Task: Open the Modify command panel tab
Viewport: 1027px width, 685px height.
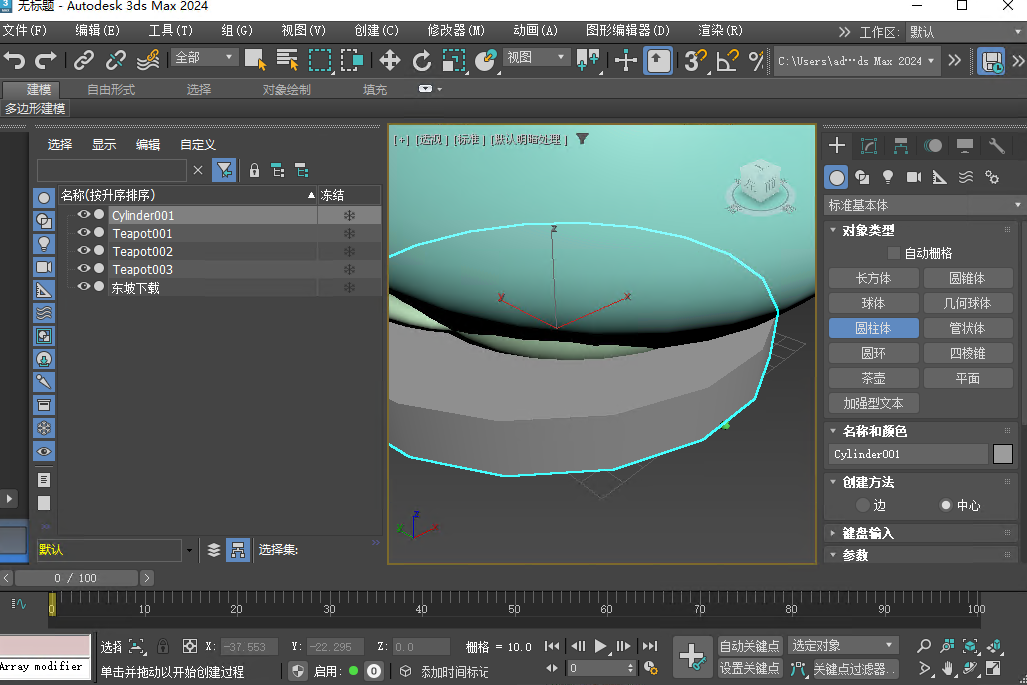Action: coord(869,146)
